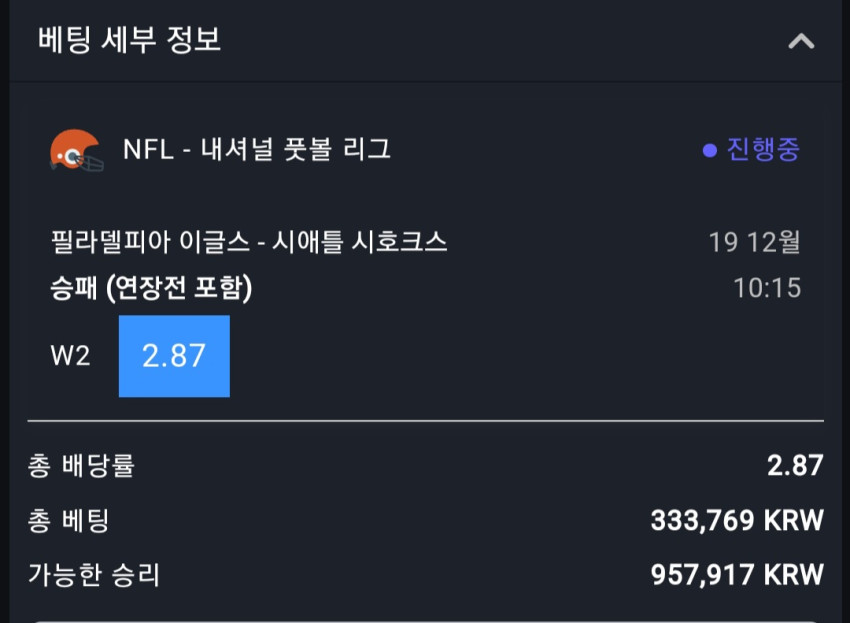
Task: Click the 총 베팅 row label
Action: [68, 521]
